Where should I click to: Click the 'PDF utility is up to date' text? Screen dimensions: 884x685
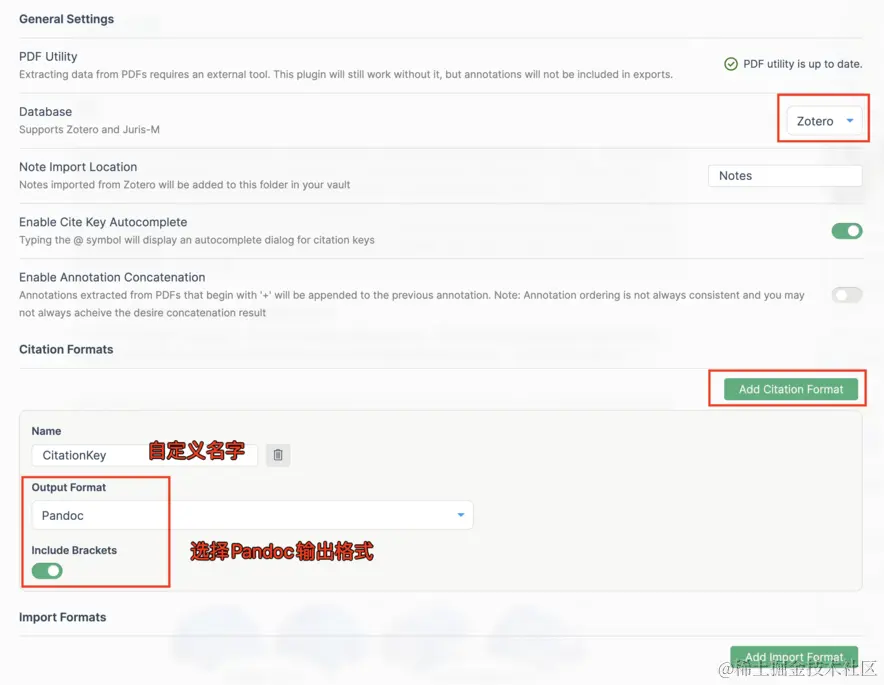[803, 64]
